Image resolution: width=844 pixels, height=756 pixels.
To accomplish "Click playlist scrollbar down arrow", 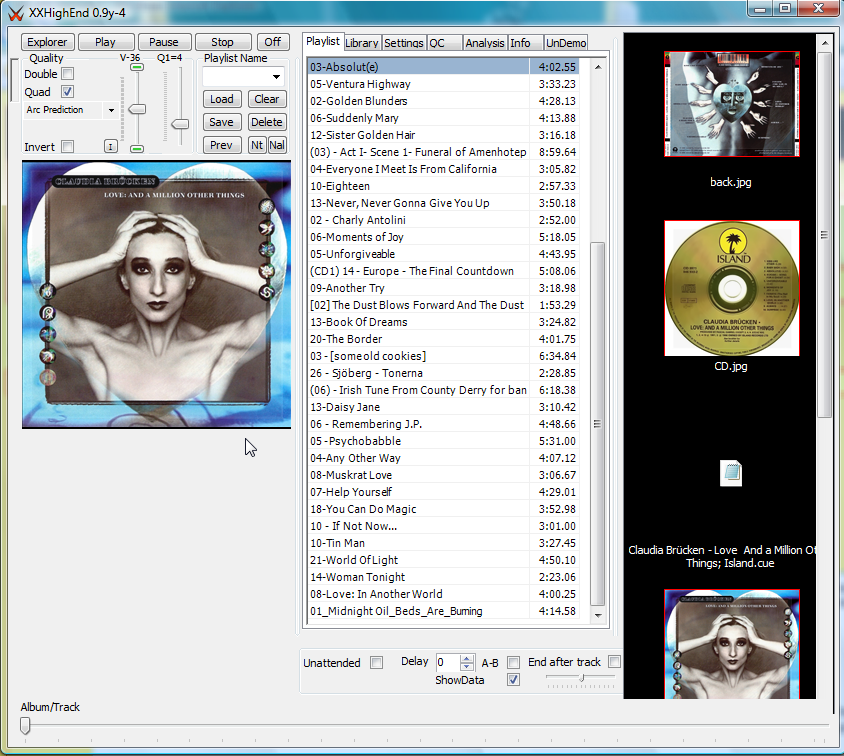I will [x=597, y=615].
